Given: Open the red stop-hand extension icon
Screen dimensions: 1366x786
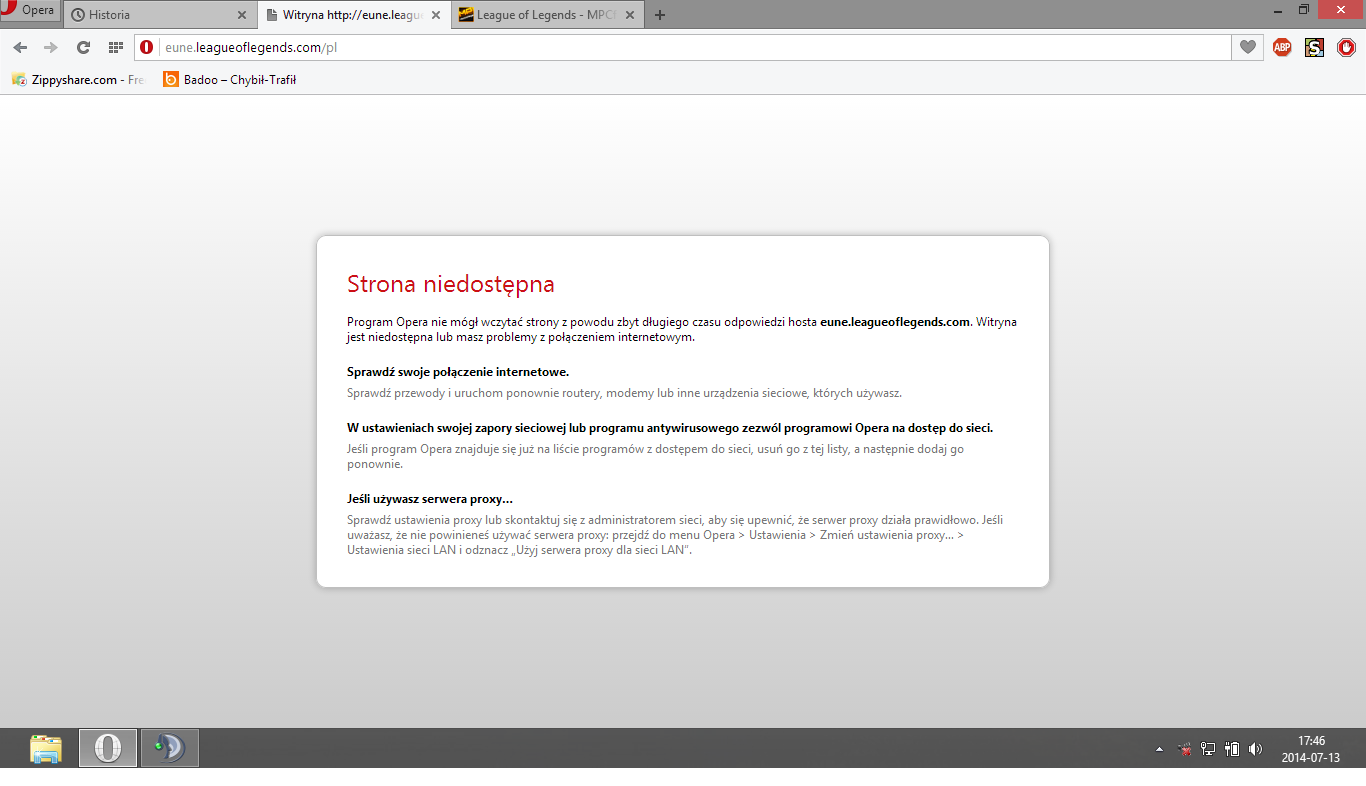Looking at the screenshot, I should click(1346, 47).
